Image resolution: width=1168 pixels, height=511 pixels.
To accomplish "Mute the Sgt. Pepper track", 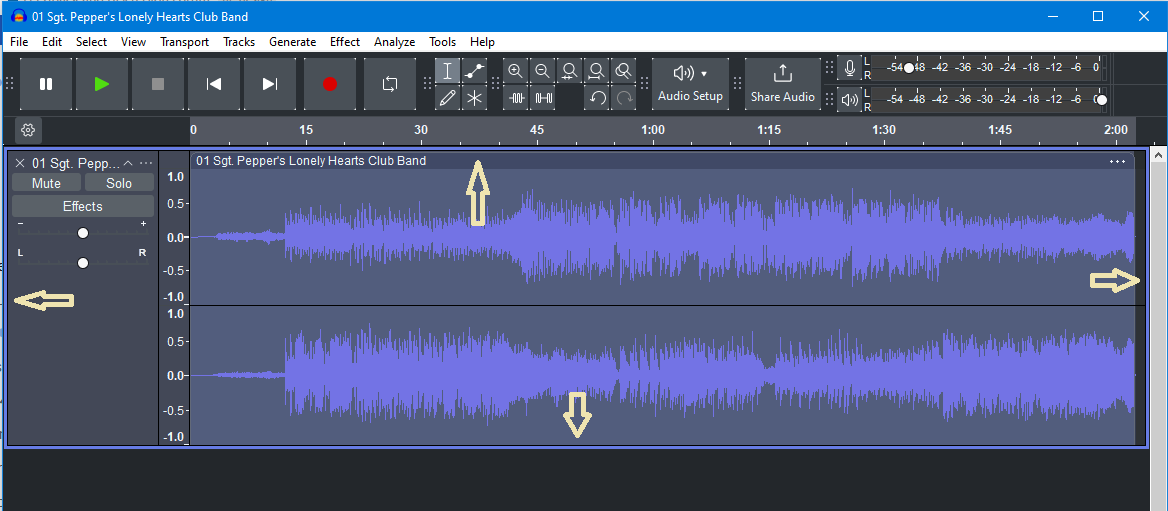I will pyautogui.click(x=46, y=183).
